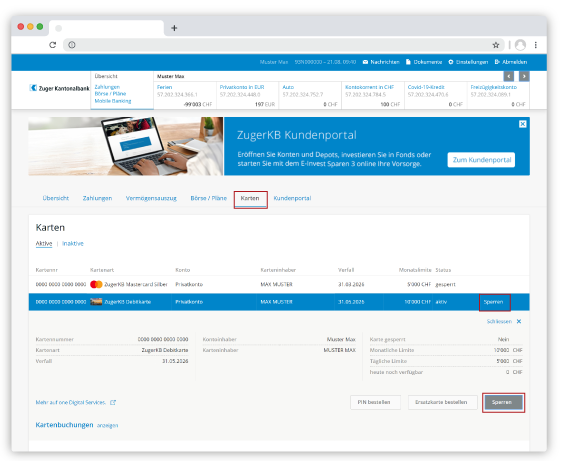
Task: Click the Schliessen link
Action: (499, 321)
